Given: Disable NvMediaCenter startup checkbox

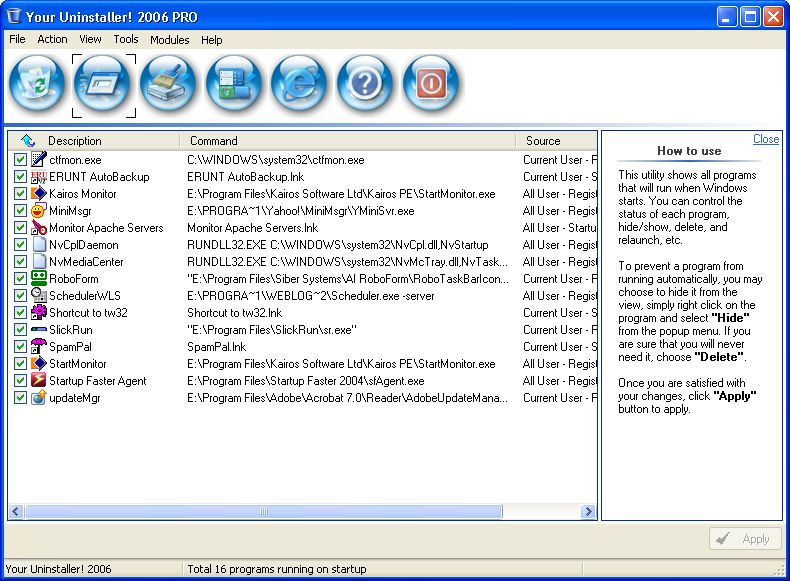Looking at the screenshot, I should [x=20, y=262].
